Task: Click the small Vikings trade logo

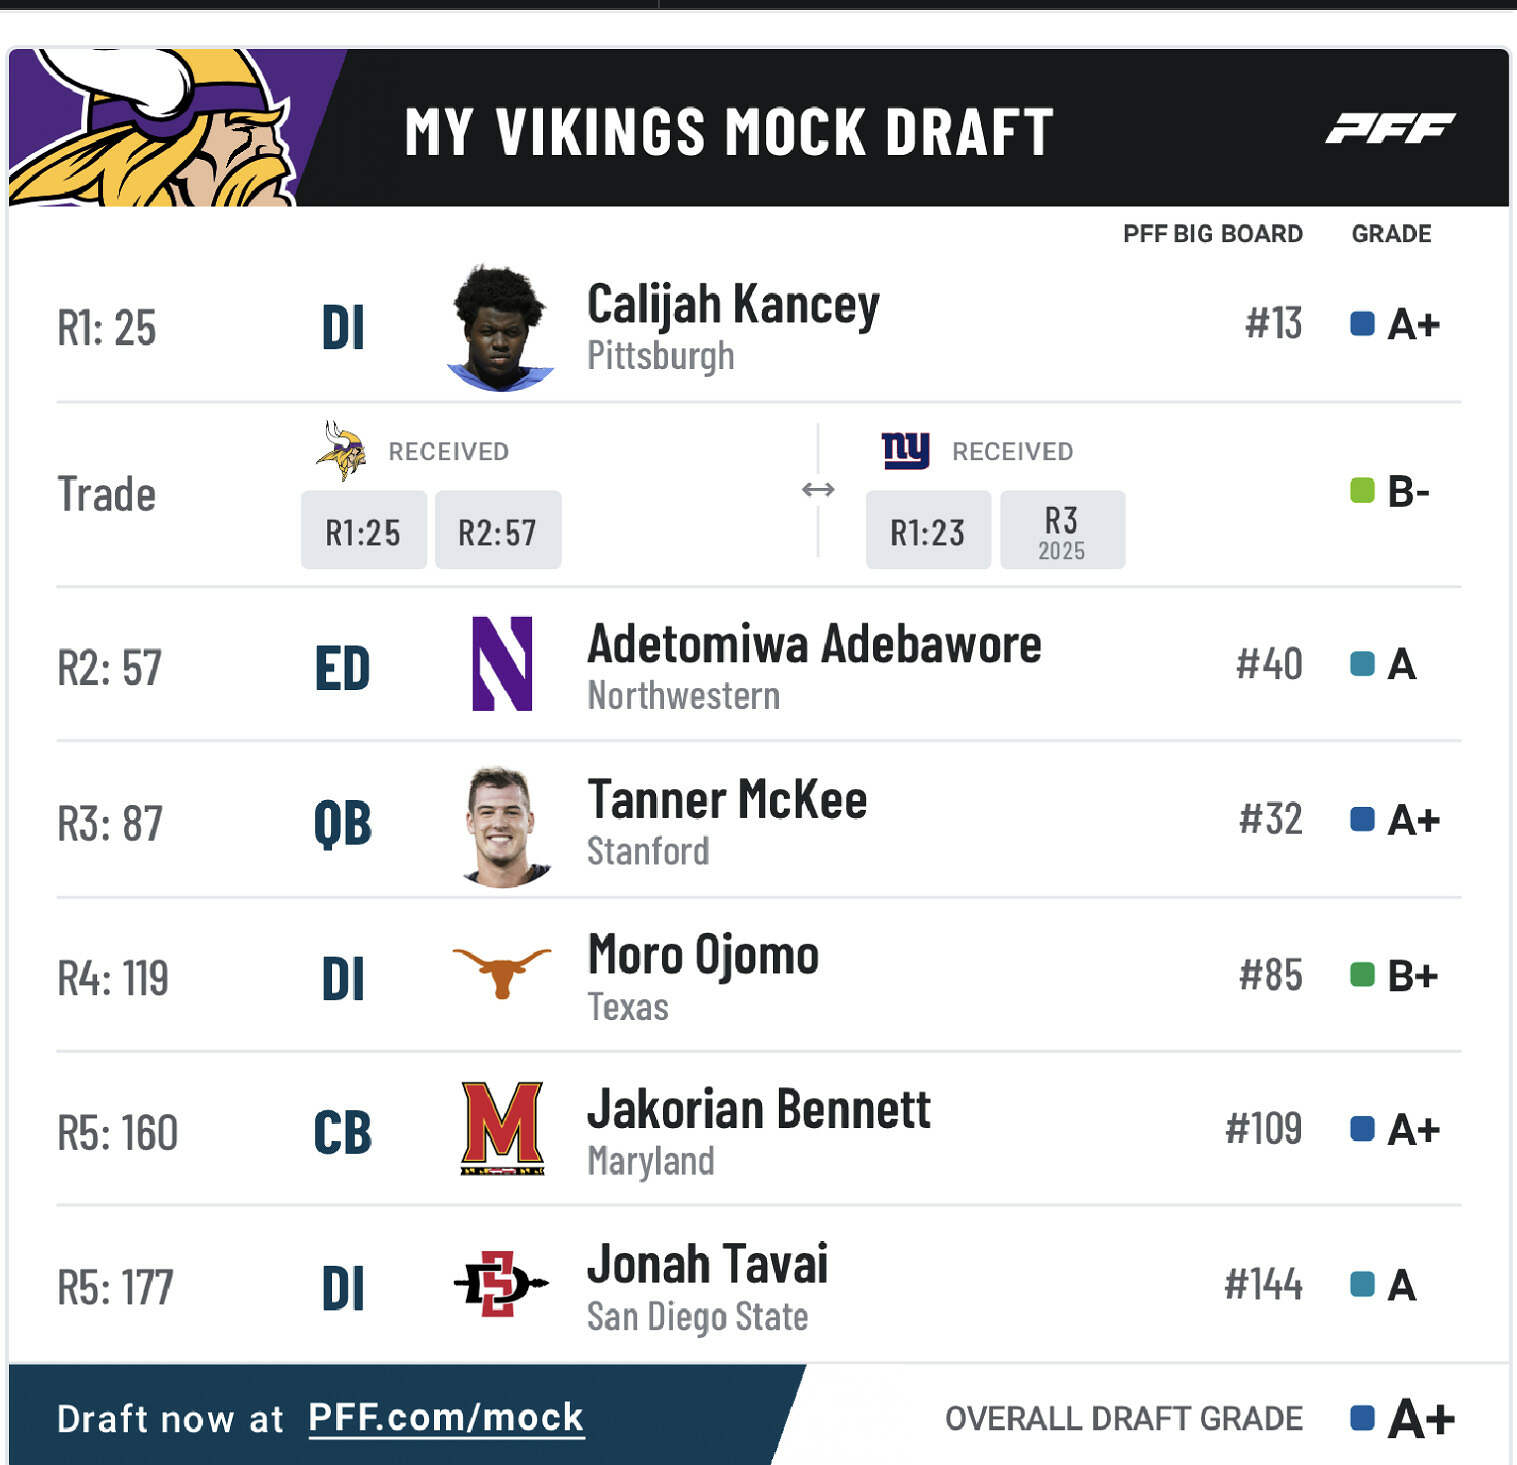Action: pyautogui.click(x=341, y=450)
